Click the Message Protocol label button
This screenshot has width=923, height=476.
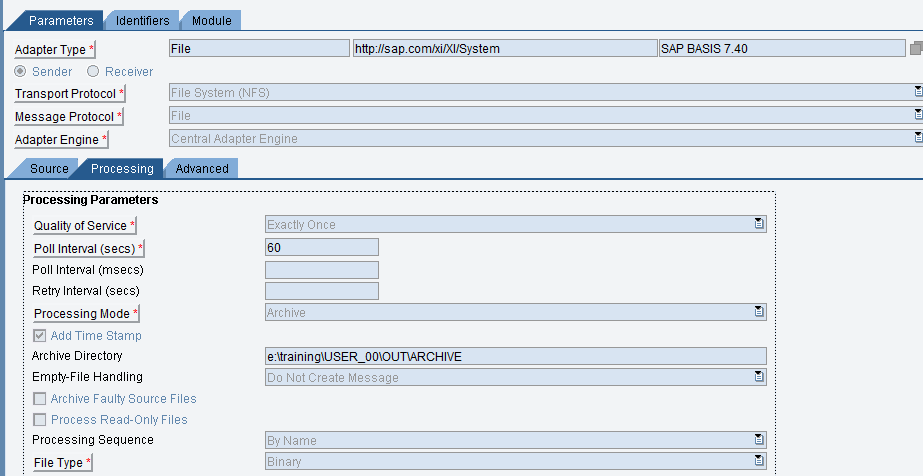click(68, 117)
